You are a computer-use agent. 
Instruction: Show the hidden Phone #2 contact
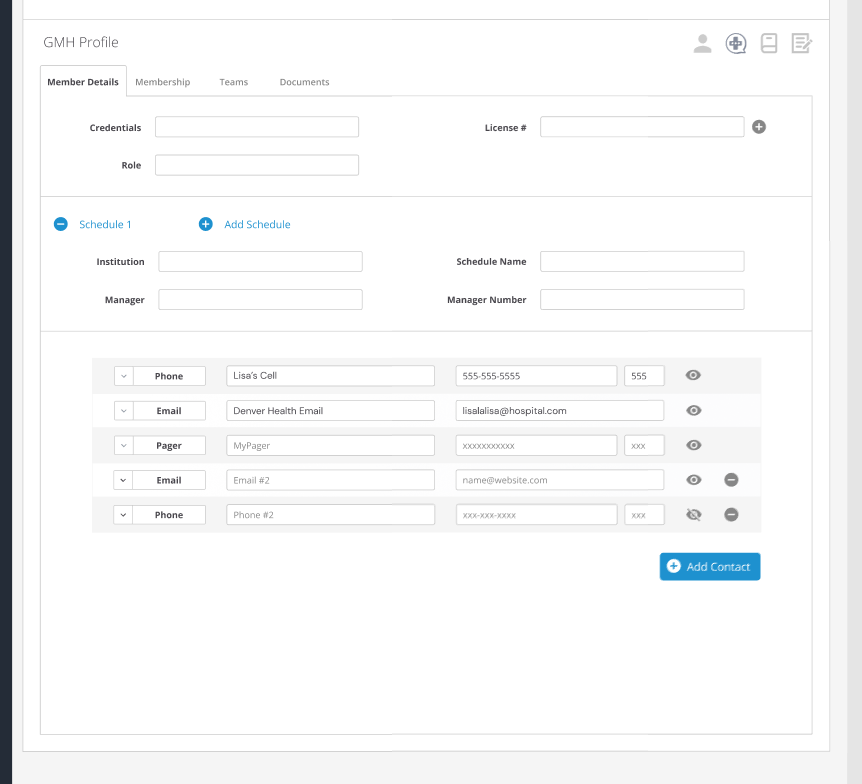tap(693, 515)
